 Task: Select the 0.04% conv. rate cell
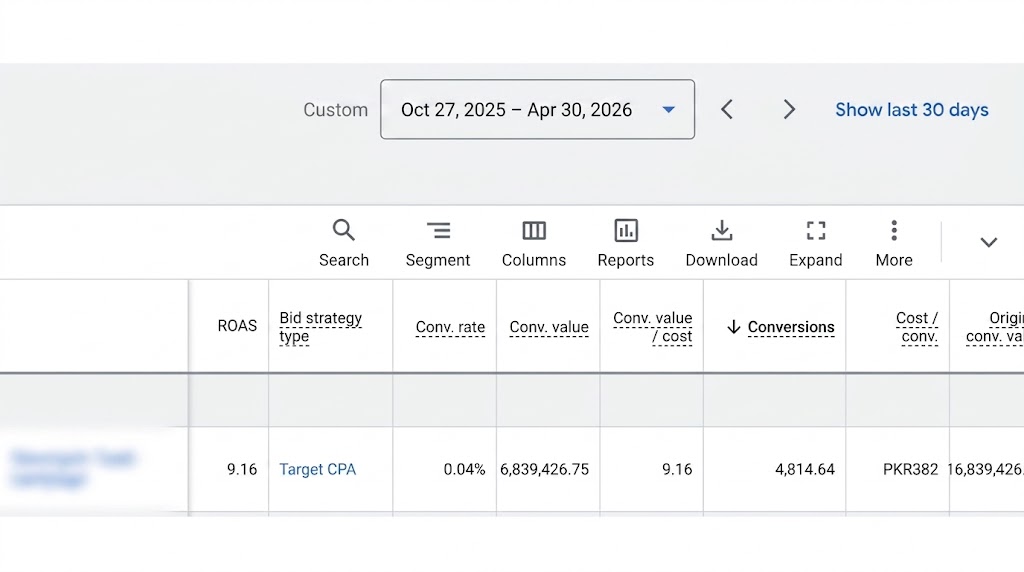(445, 469)
